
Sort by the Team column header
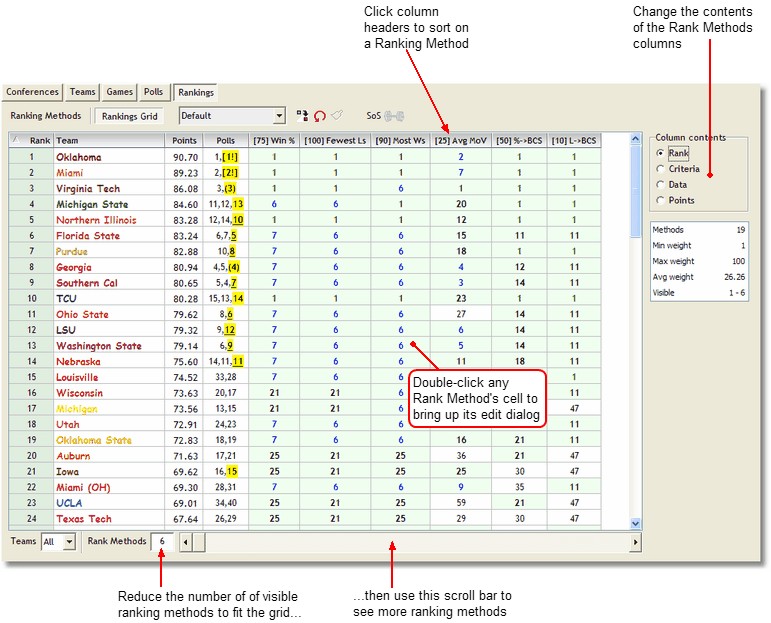[109, 141]
